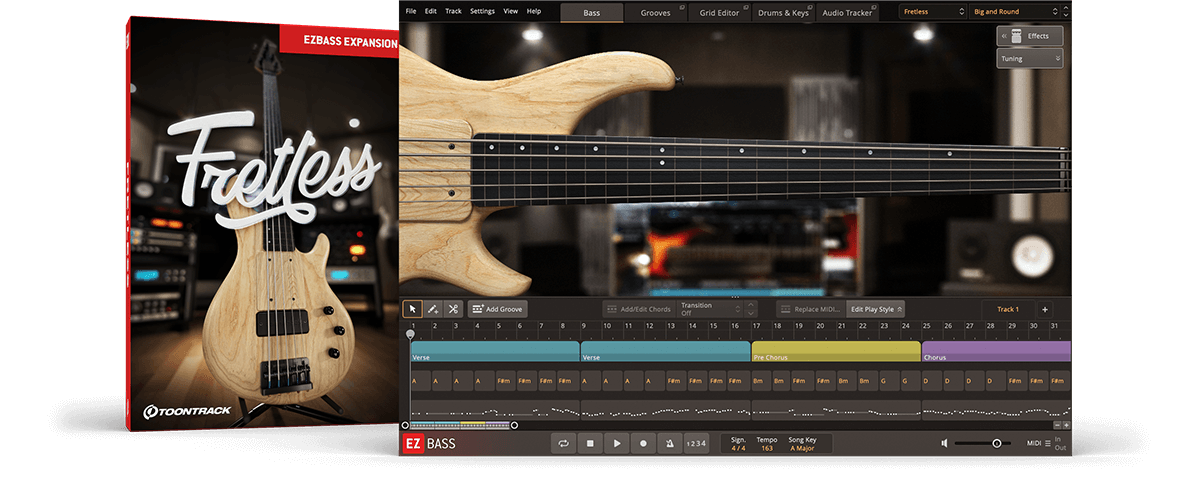Select the scissors split tool
This screenshot has height=488, width=1200.
(453, 310)
